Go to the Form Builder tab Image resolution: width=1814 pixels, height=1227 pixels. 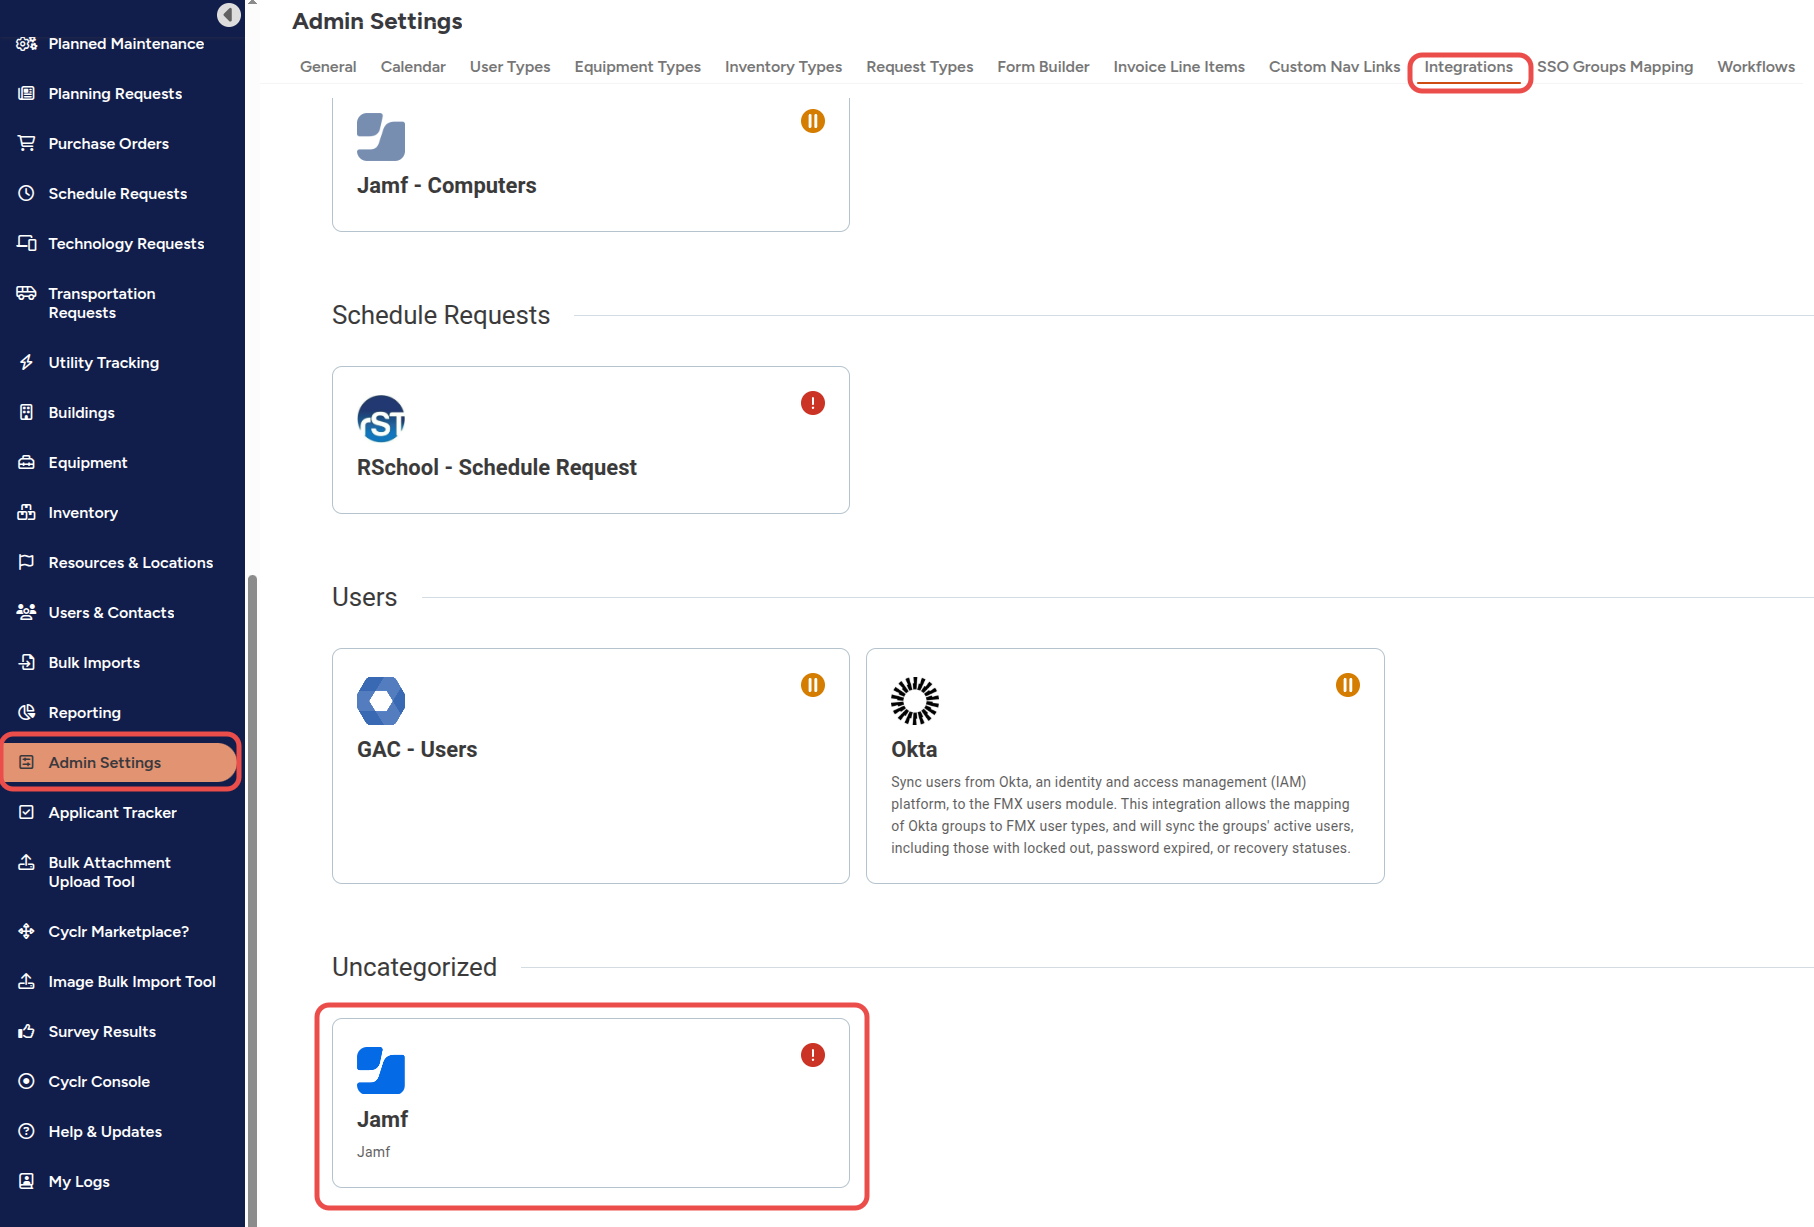pos(1043,67)
